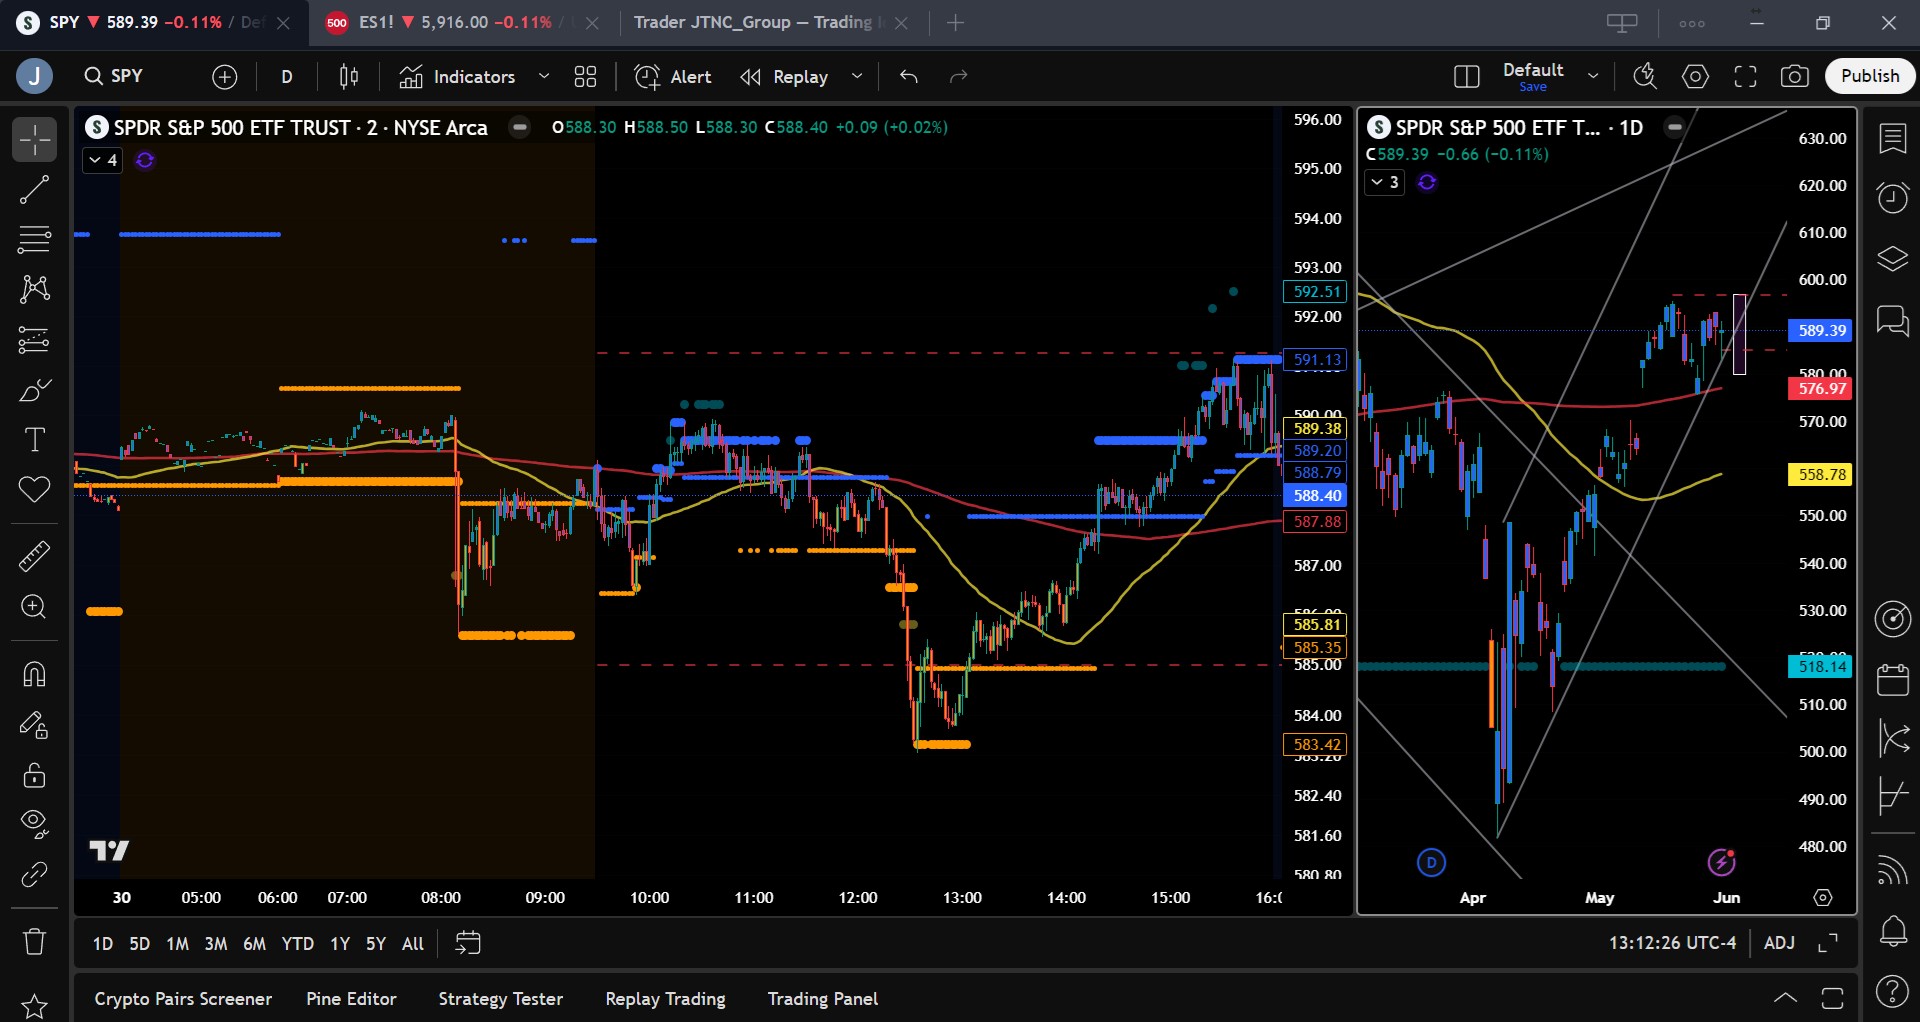Open Crypto Pairs Screener panel
This screenshot has width=1920, height=1022.
click(x=183, y=999)
